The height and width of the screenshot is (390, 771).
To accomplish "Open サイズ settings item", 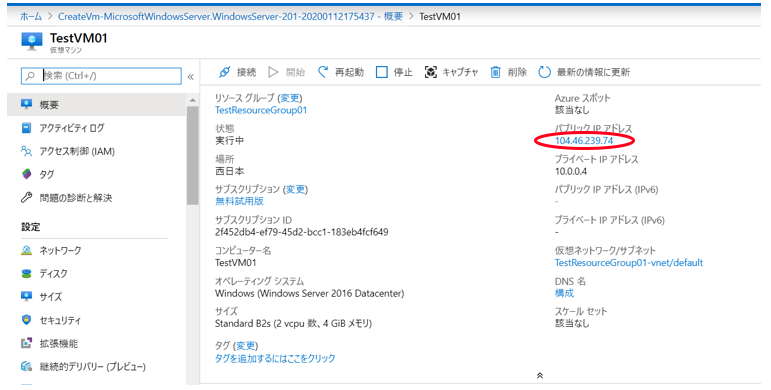I will [x=96, y=297].
